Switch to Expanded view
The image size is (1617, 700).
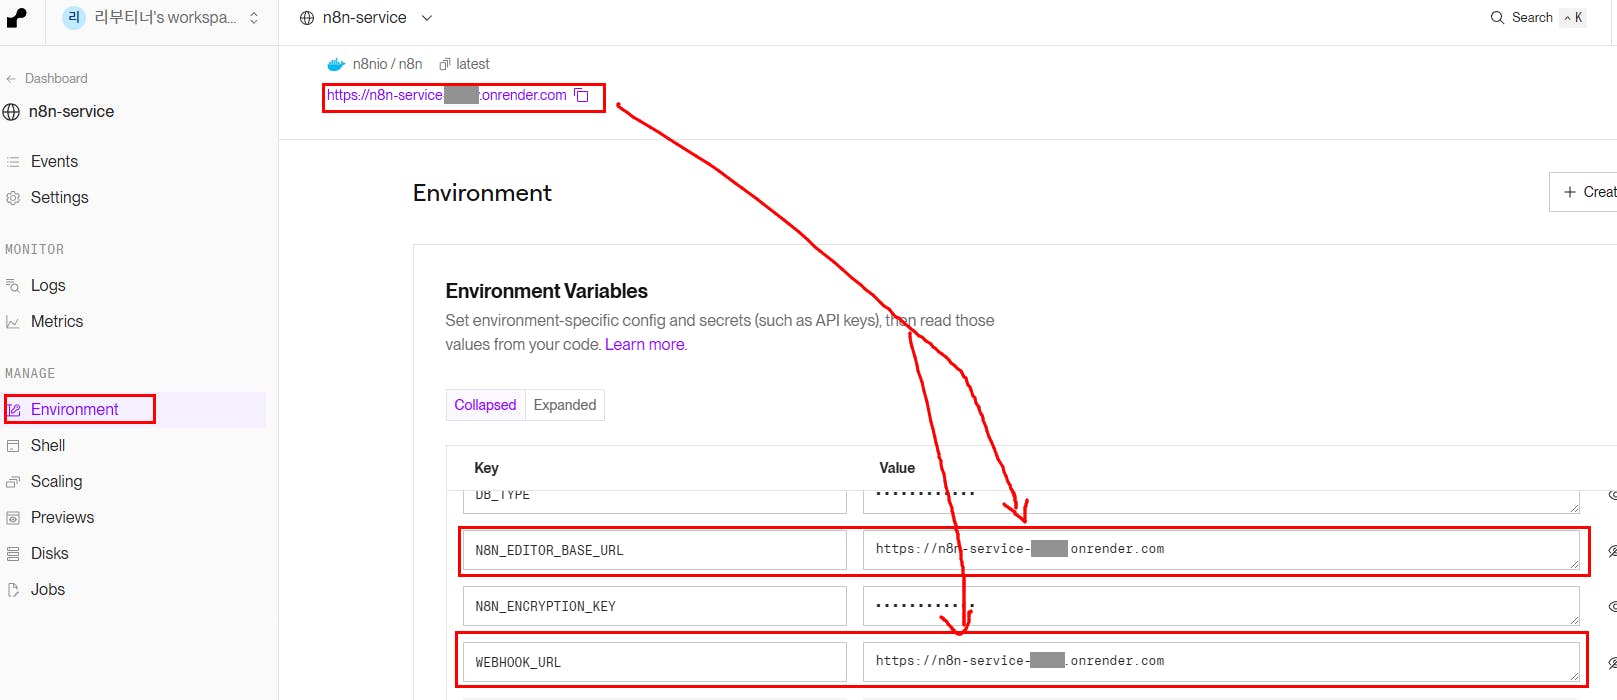(x=565, y=405)
